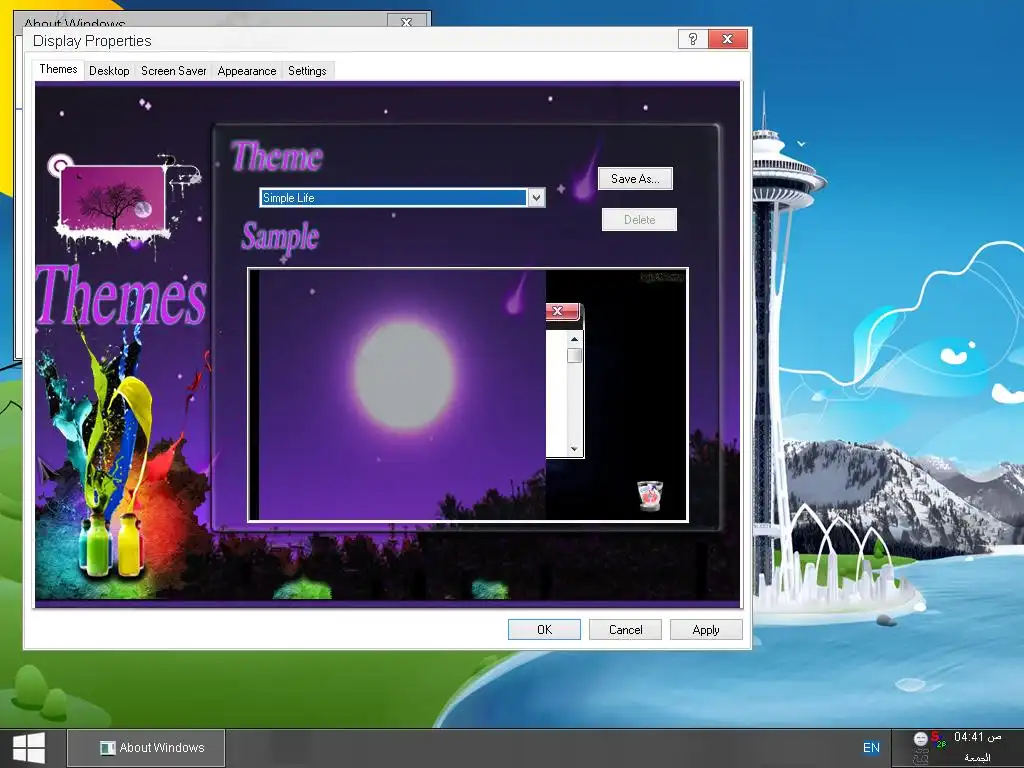Confirm with the OK button
Screen dimensions: 1024x768
point(544,630)
